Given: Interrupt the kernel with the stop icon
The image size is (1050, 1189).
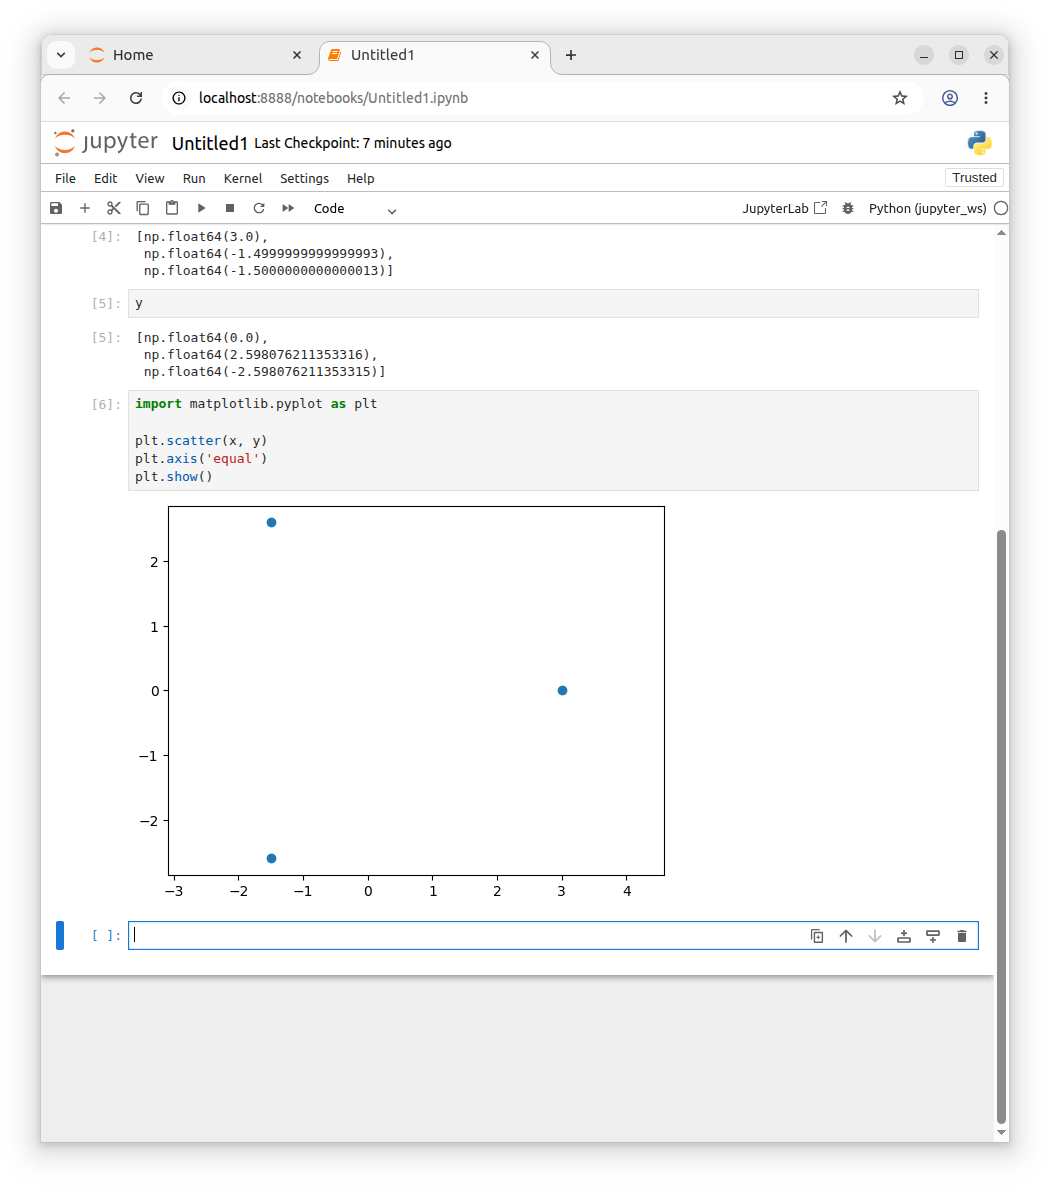Looking at the screenshot, I should pyautogui.click(x=230, y=208).
